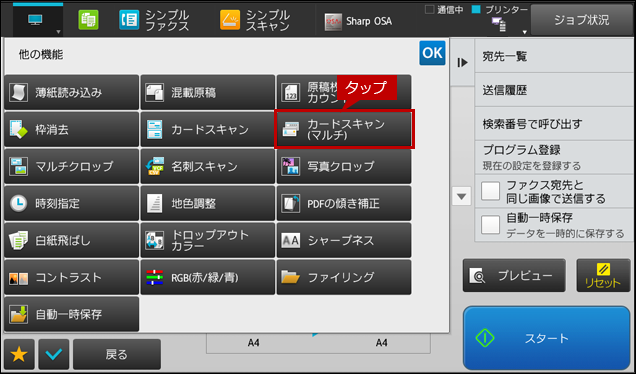This screenshot has width=636, height=374.
Task: Open RGB(赤/緑/青) color adjustment
Action: click(208, 277)
